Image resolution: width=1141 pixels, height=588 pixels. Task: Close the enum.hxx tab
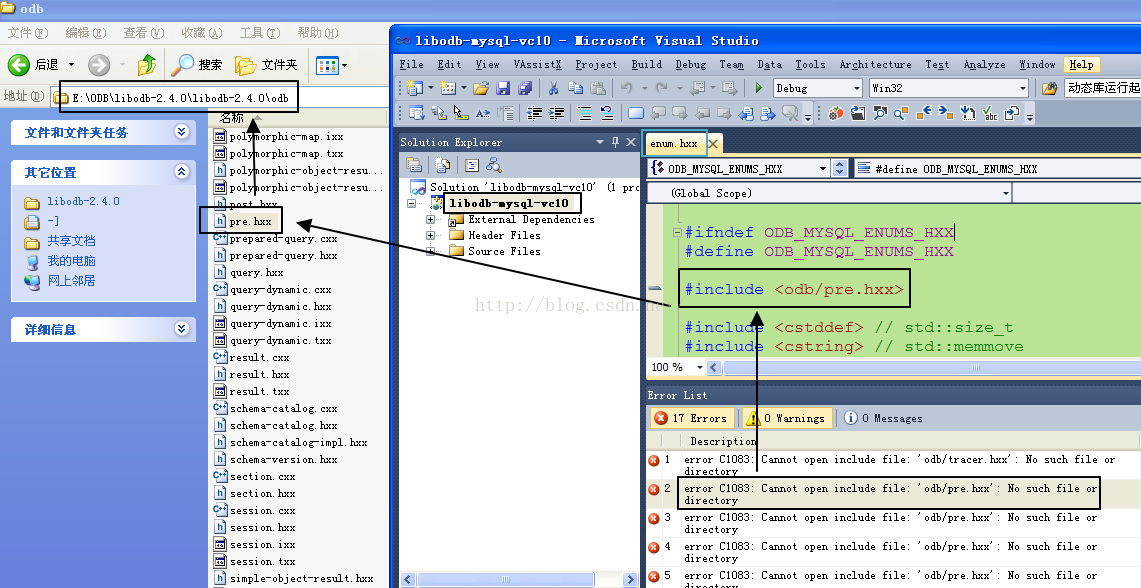(713, 144)
